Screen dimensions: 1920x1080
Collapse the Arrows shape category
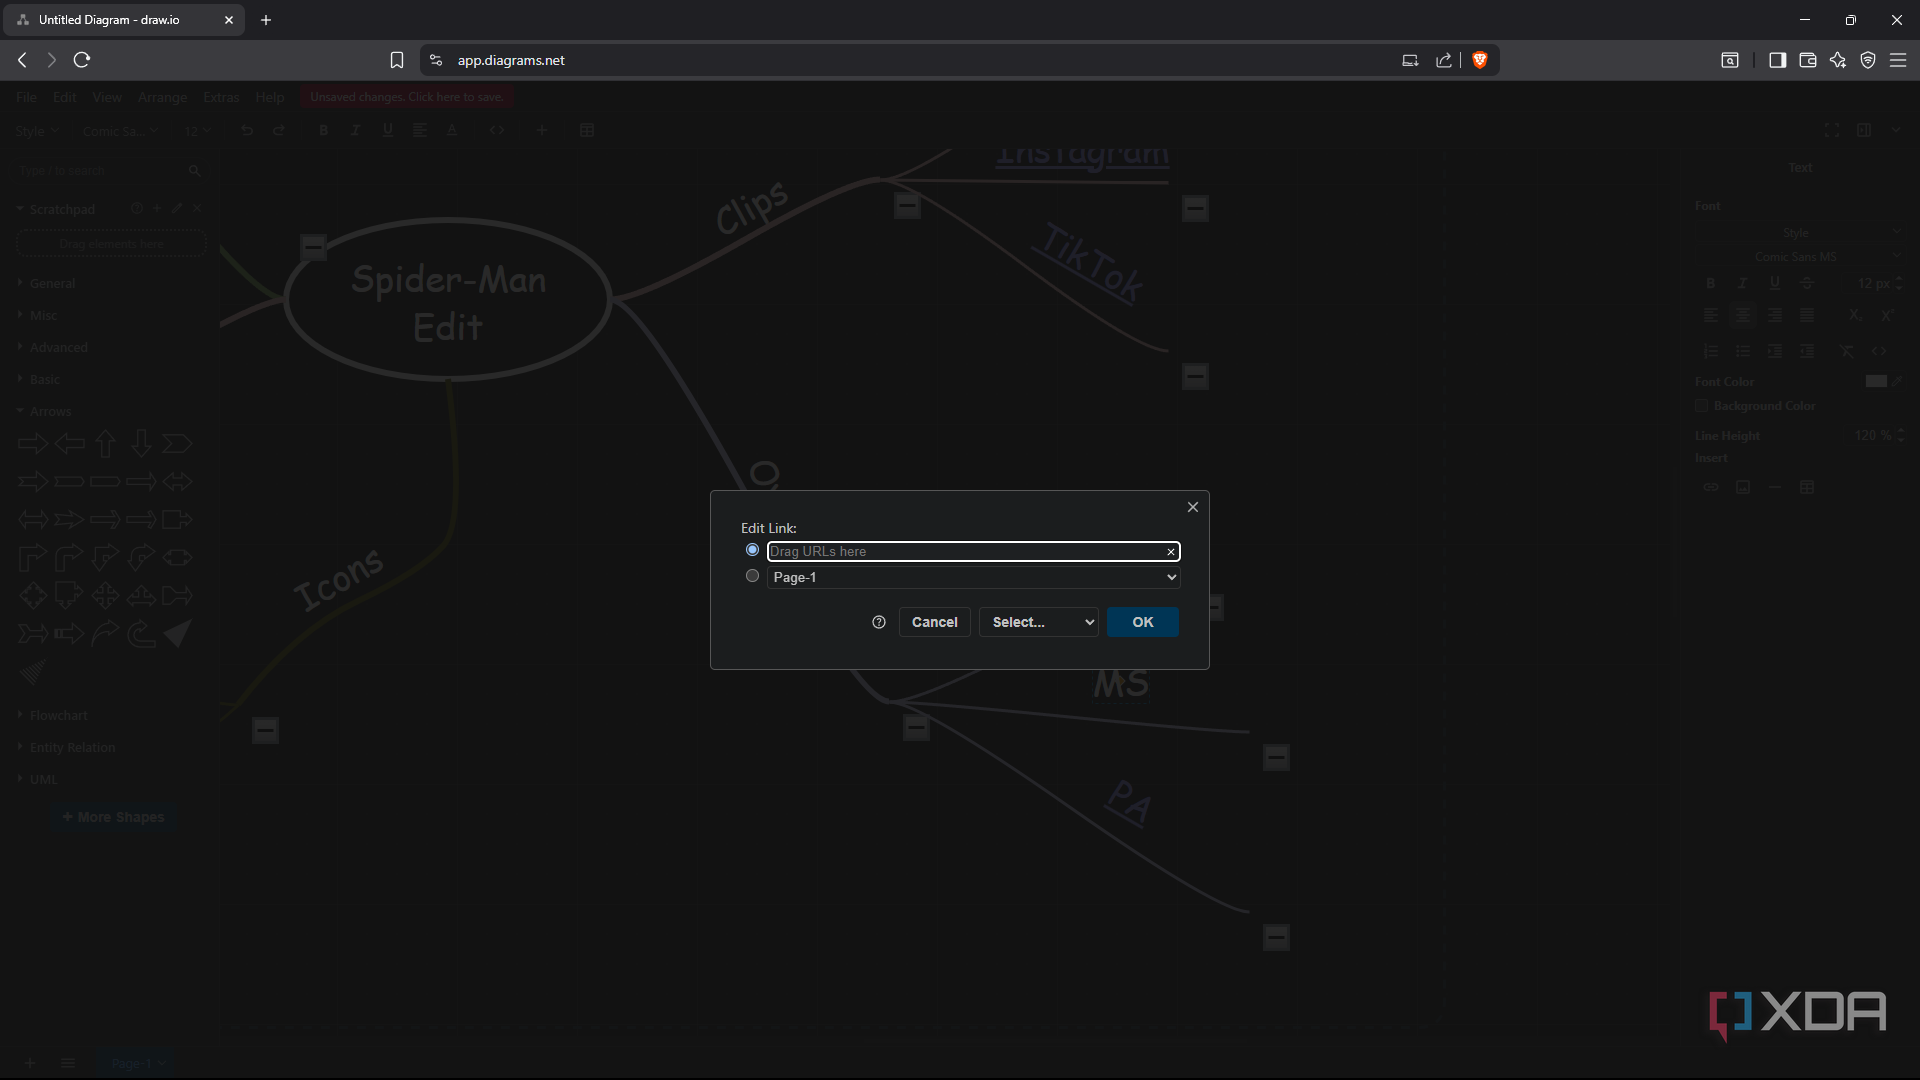click(50, 411)
